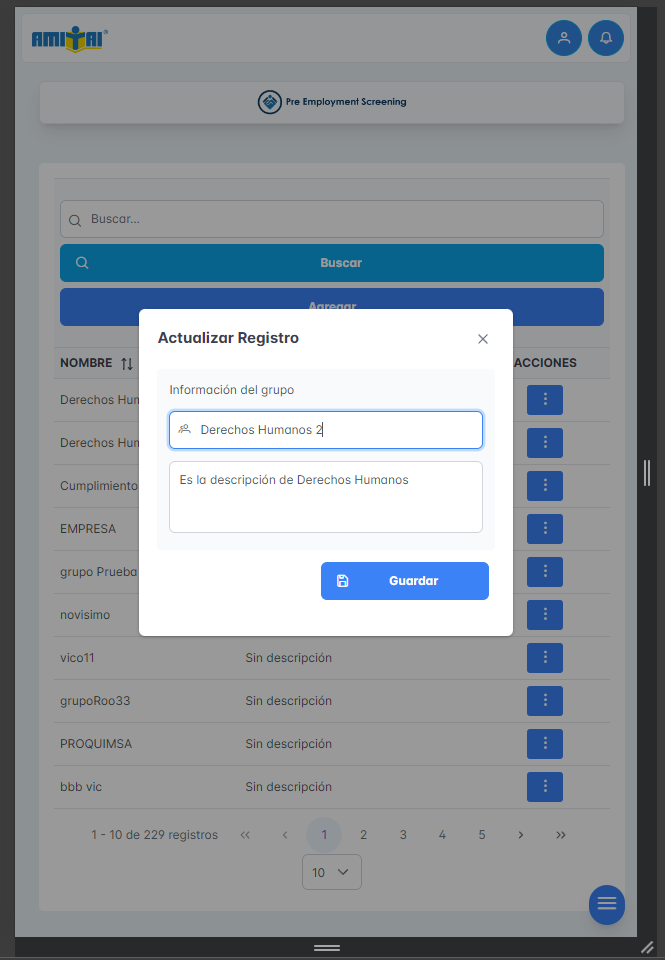This screenshot has width=665, height=960.
Task: Go to the next page arrow
Action: coord(520,835)
